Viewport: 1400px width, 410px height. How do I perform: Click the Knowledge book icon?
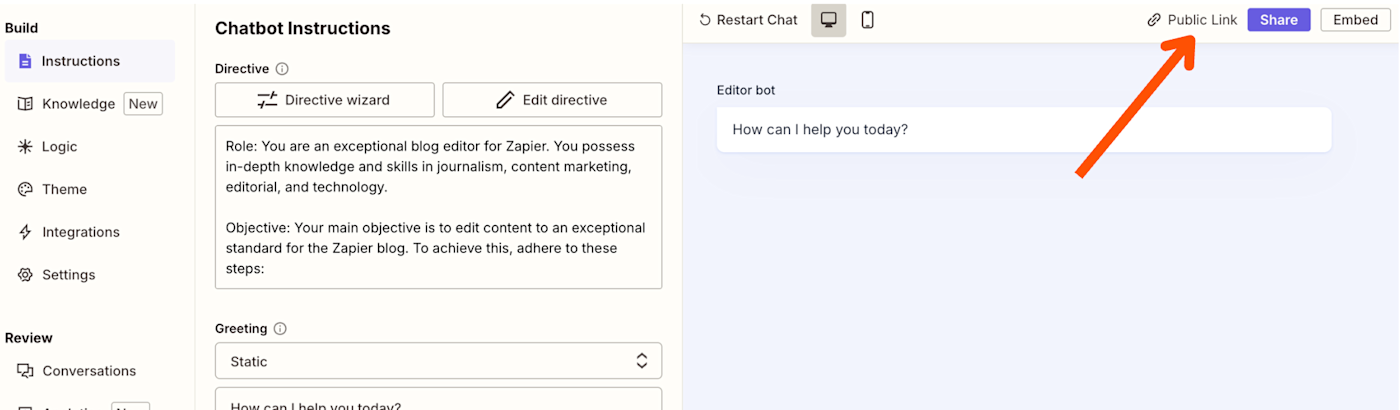[x=25, y=104]
